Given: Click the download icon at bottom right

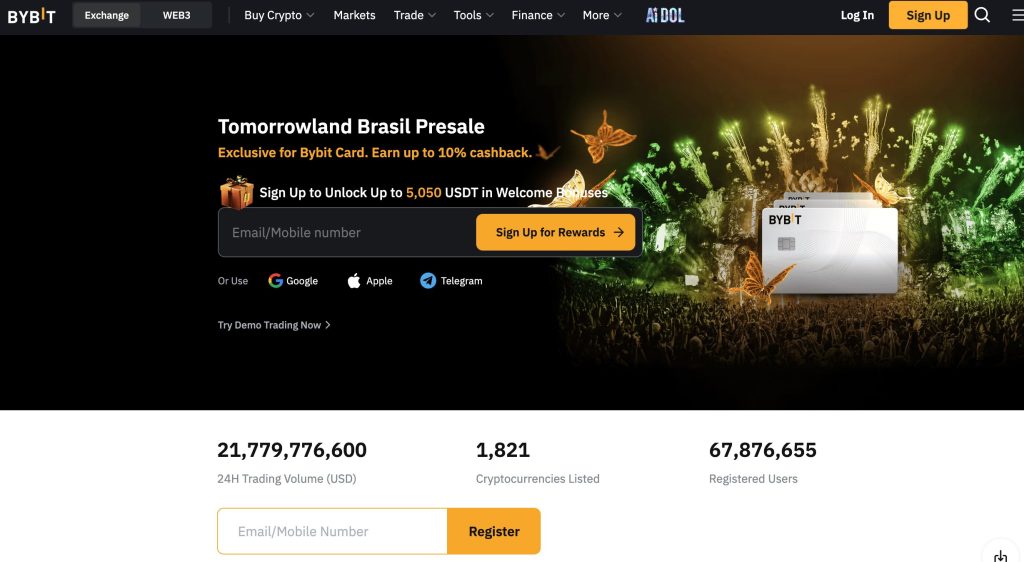Looking at the screenshot, I should pos(1000,555).
